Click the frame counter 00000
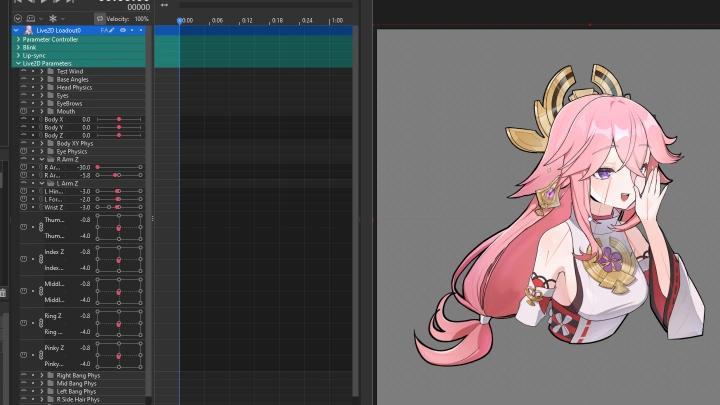The width and height of the screenshot is (720, 405). (x=138, y=7)
